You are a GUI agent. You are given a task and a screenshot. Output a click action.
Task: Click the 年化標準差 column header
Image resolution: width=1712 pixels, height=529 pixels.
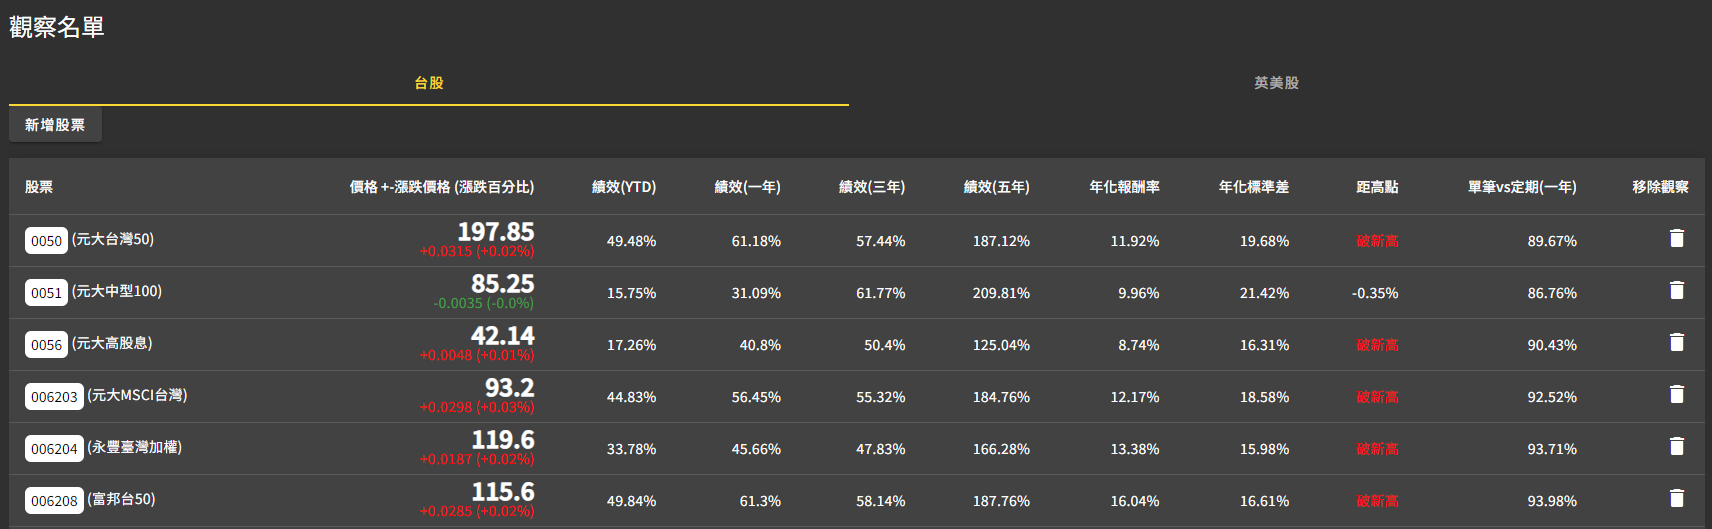1254,187
